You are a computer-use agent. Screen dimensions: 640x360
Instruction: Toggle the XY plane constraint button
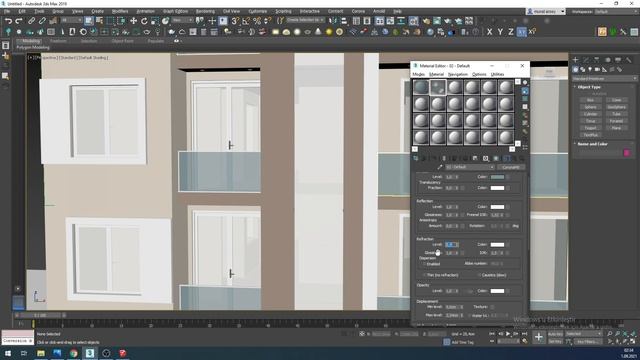pyautogui.click(x=522, y=32)
